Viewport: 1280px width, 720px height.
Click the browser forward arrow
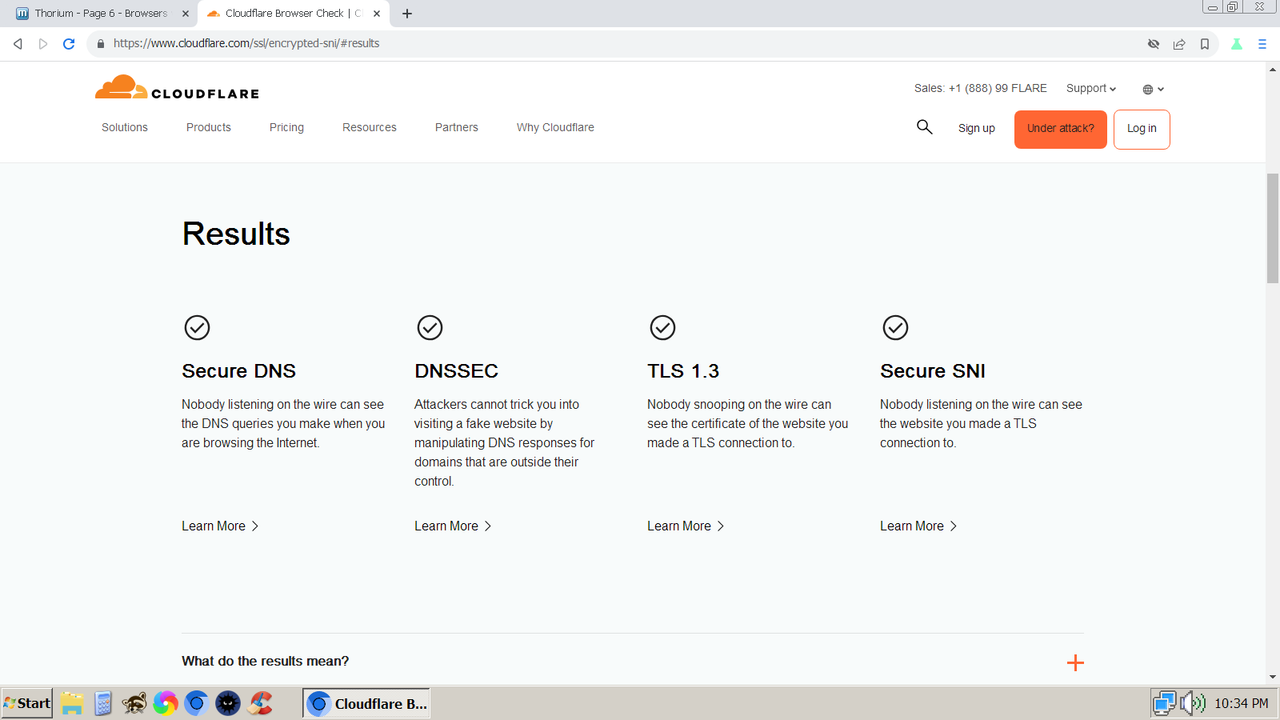[x=43, y=44]
